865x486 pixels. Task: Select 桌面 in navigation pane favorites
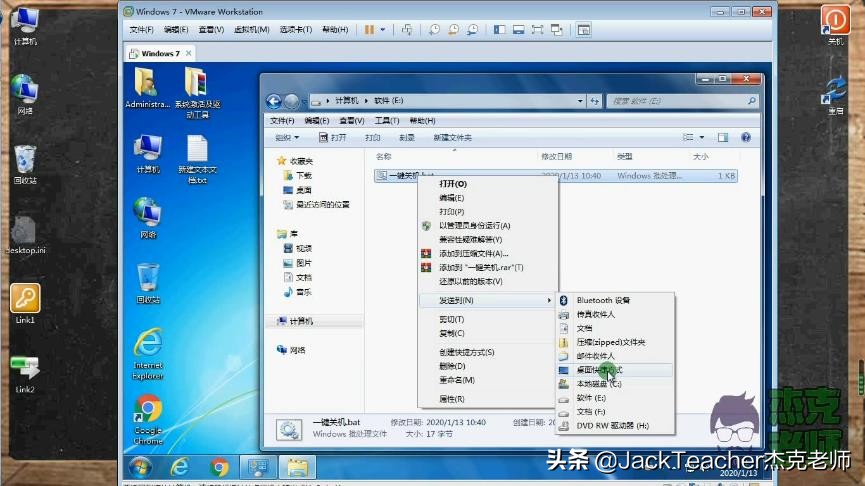pos(304,190)
